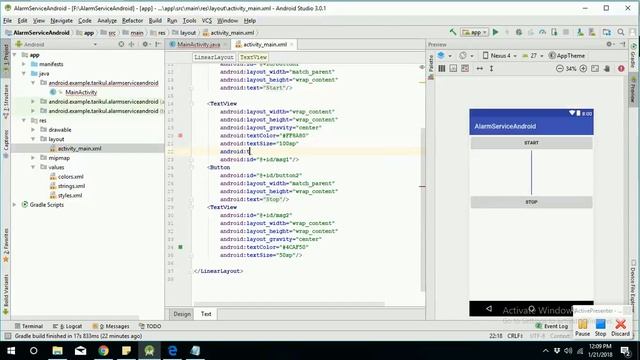The height and width of the screenshot is (360, 640).
Task: Toggle the Palette side tab
Action: 430,66
